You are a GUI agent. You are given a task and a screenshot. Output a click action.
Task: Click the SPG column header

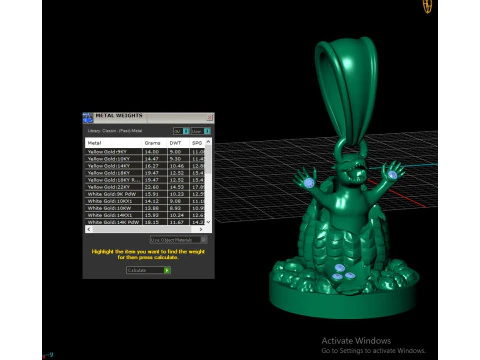tap(197, 143)
